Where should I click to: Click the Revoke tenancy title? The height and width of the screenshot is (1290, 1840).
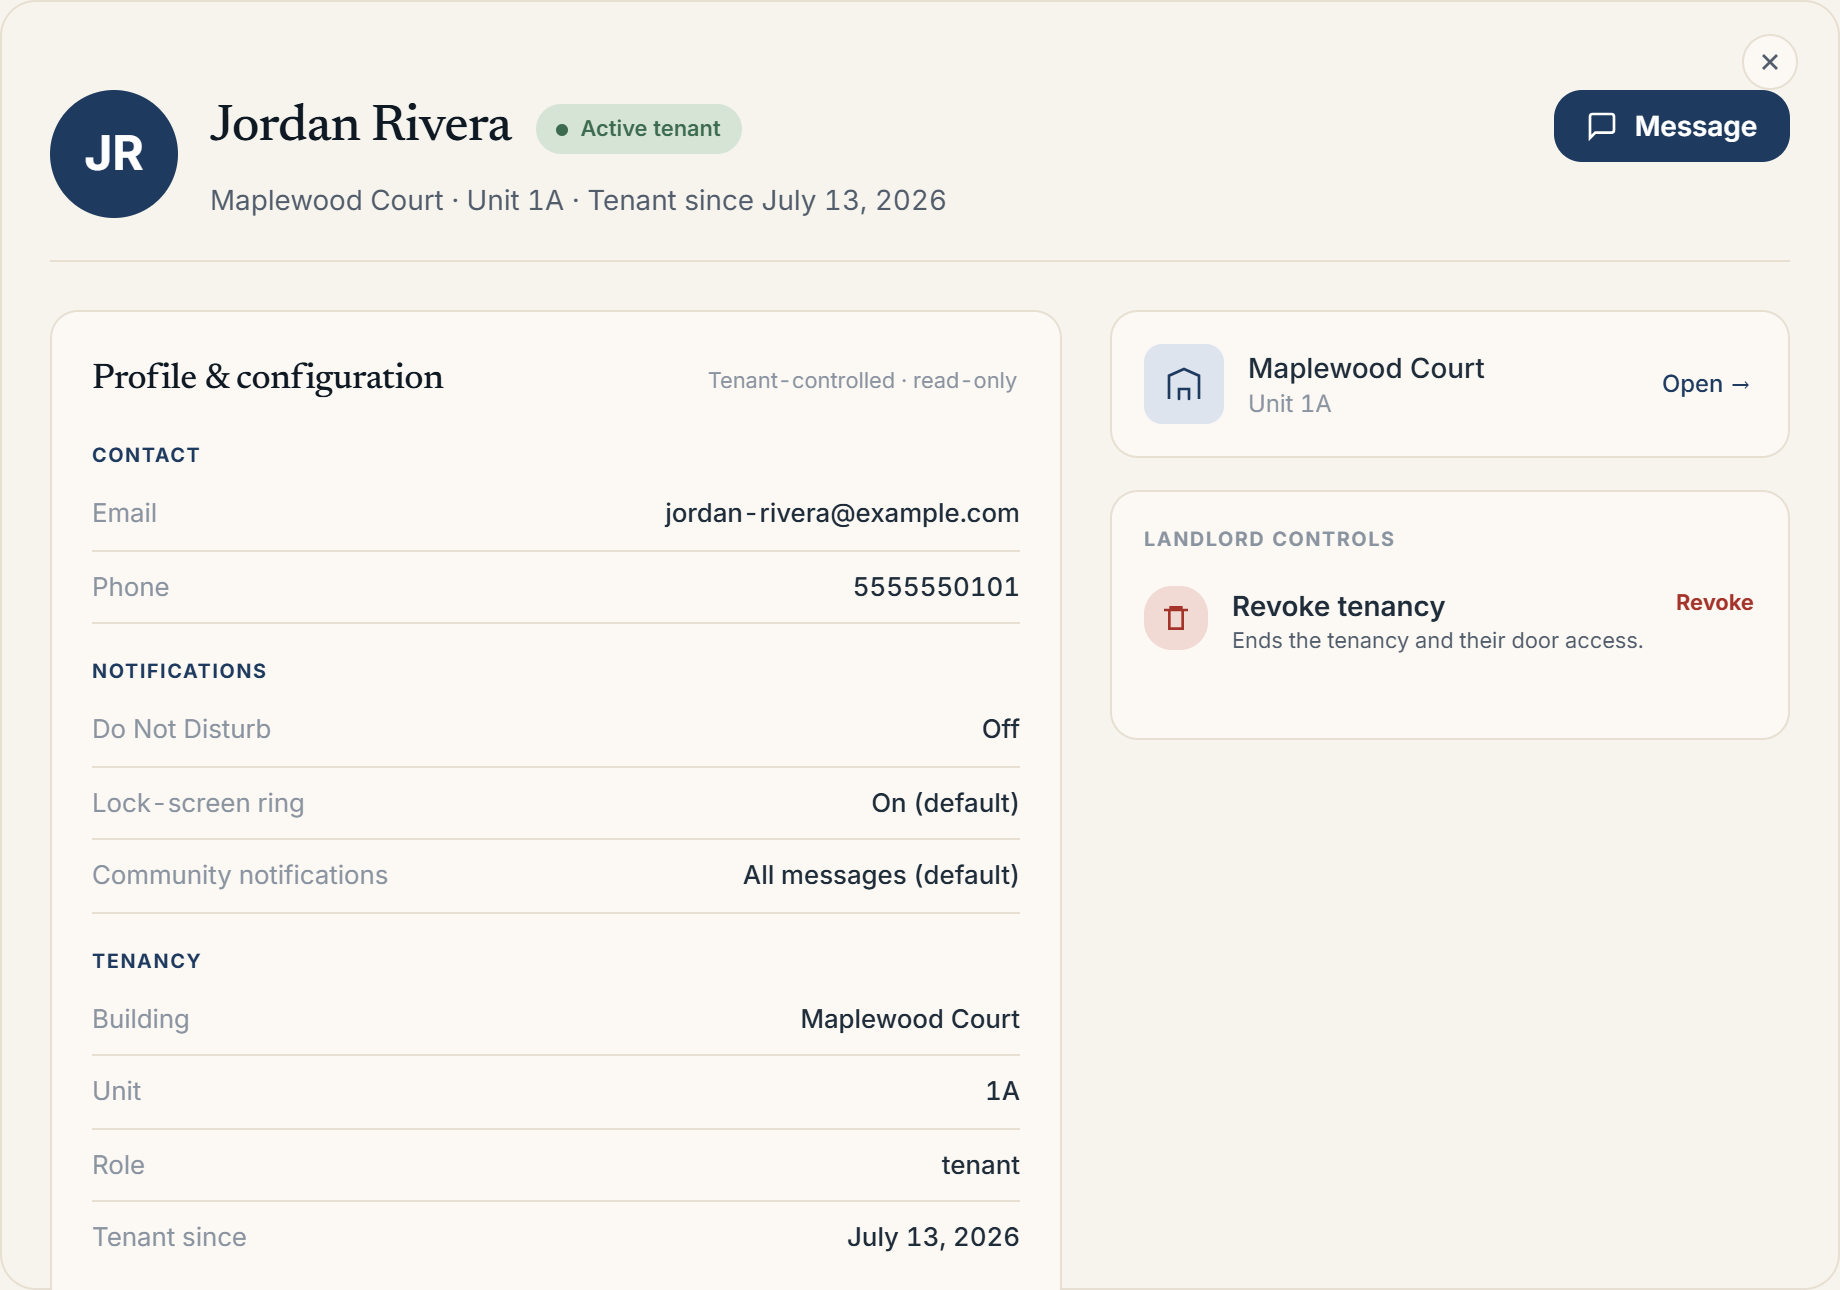pos(1338,606)
